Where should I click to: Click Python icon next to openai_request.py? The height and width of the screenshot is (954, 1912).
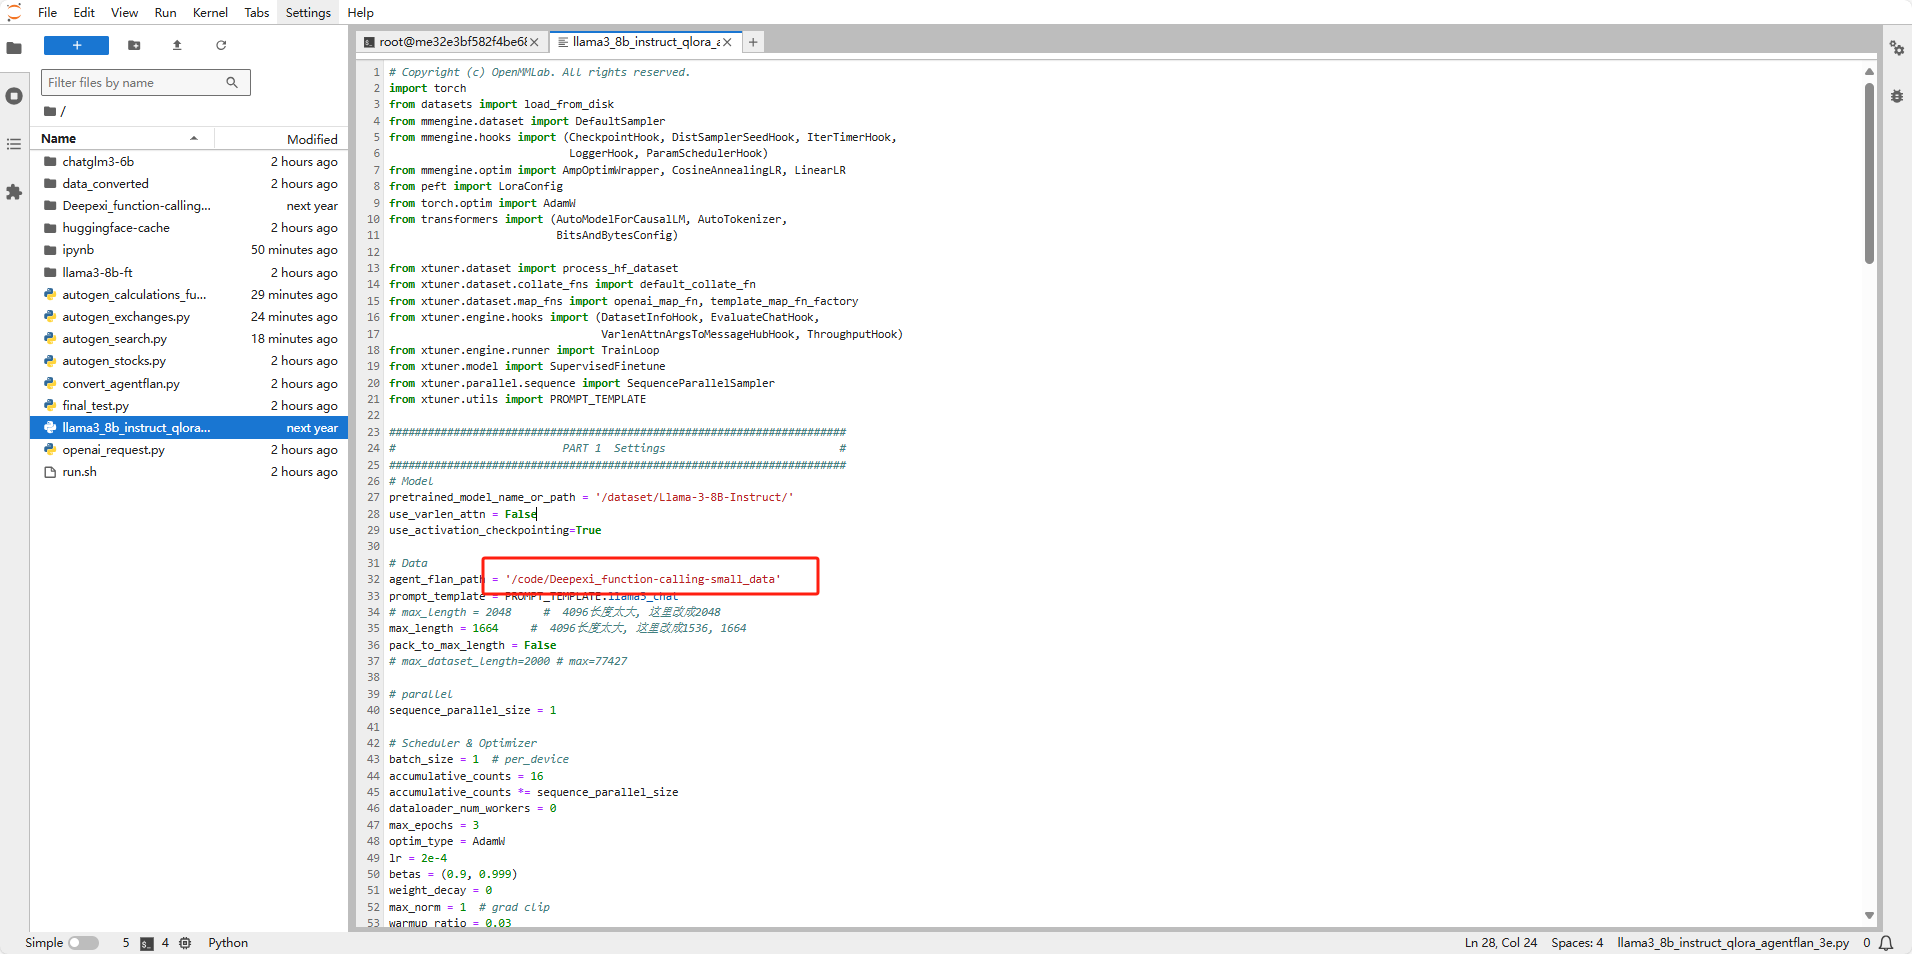[x=50, y=450]
